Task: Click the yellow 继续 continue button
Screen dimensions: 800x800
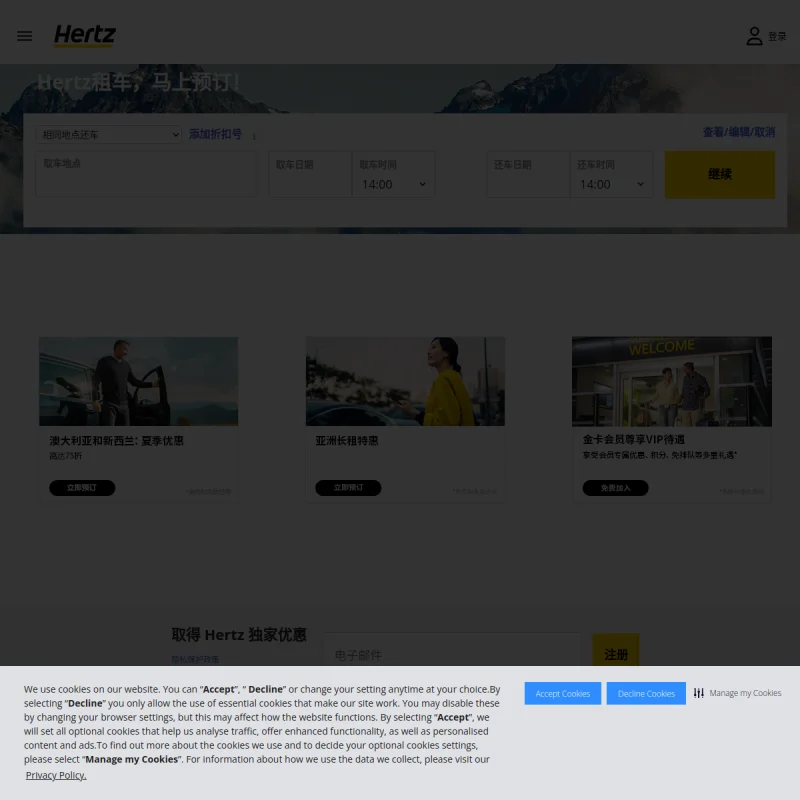Action: [719, 174]
